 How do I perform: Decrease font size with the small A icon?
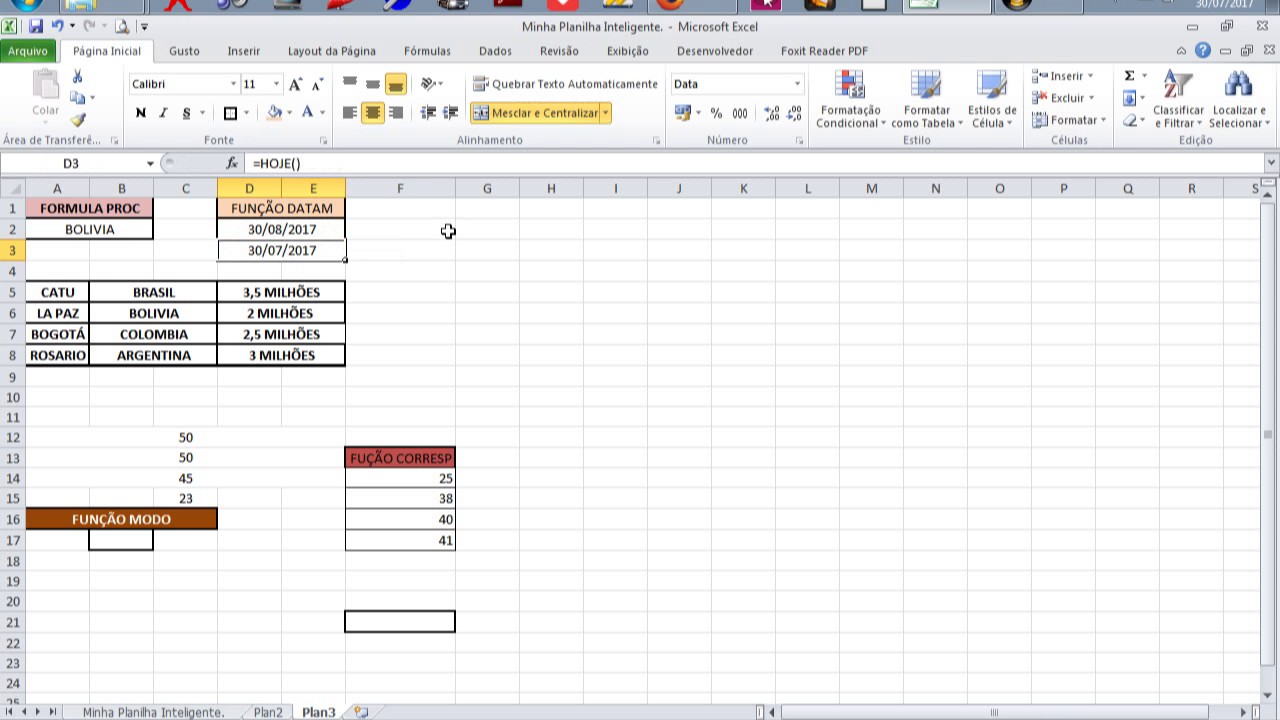[x=317, y=85]
